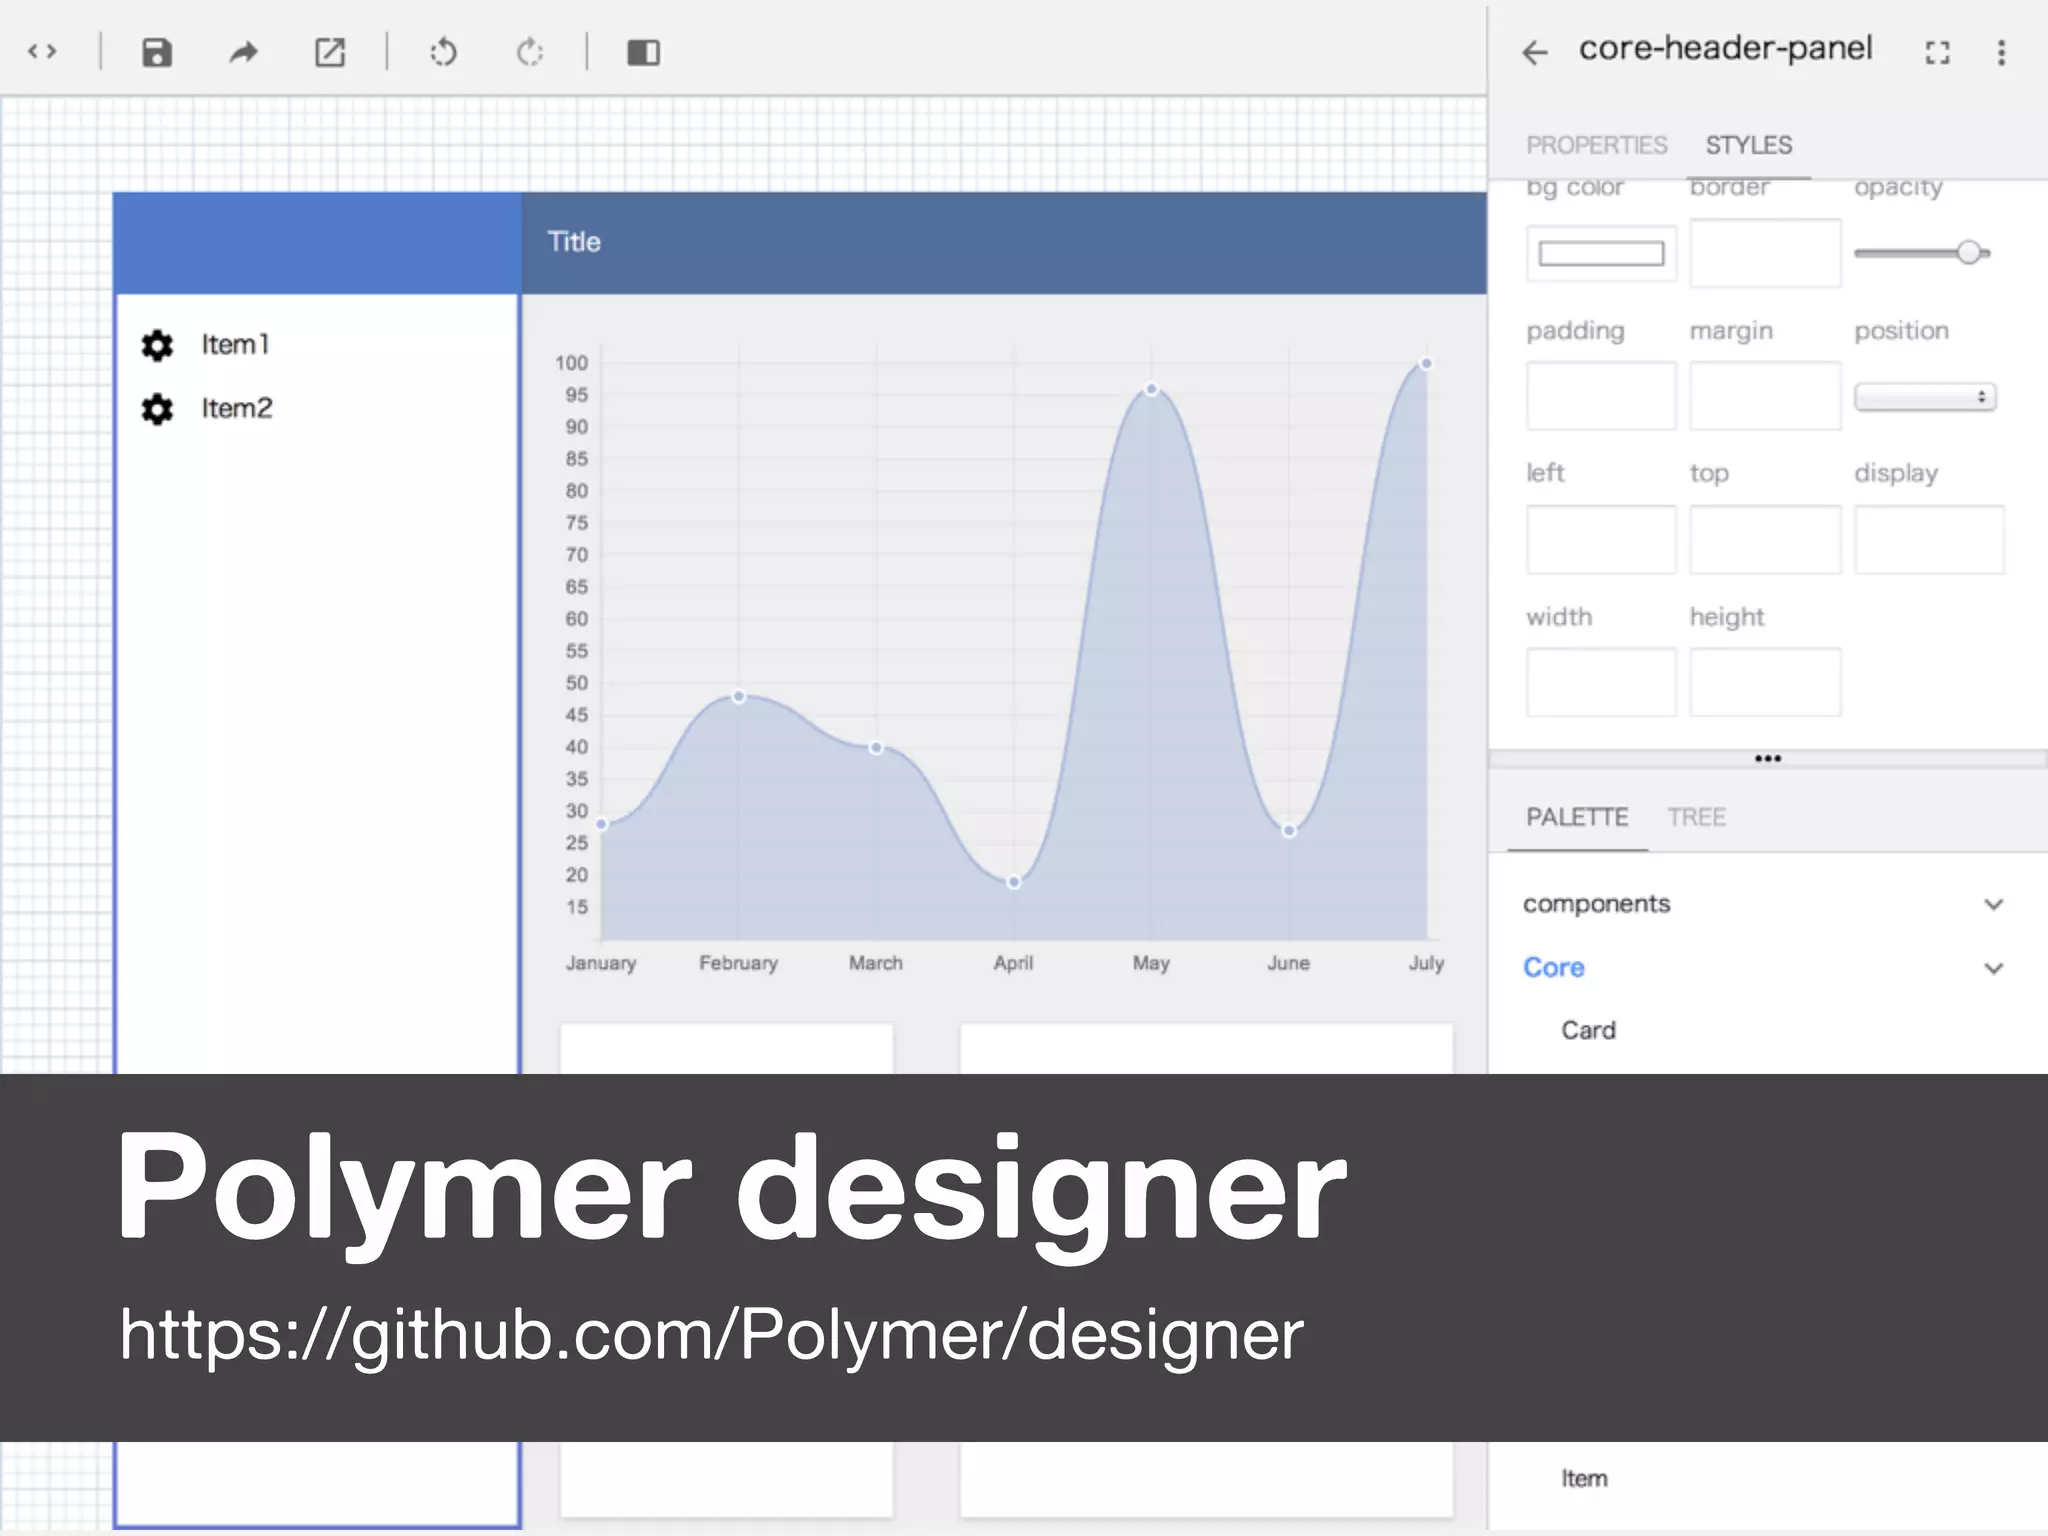2048x1536 pixels.
Task: Open the position dropdown
Action: [1925, 397]
